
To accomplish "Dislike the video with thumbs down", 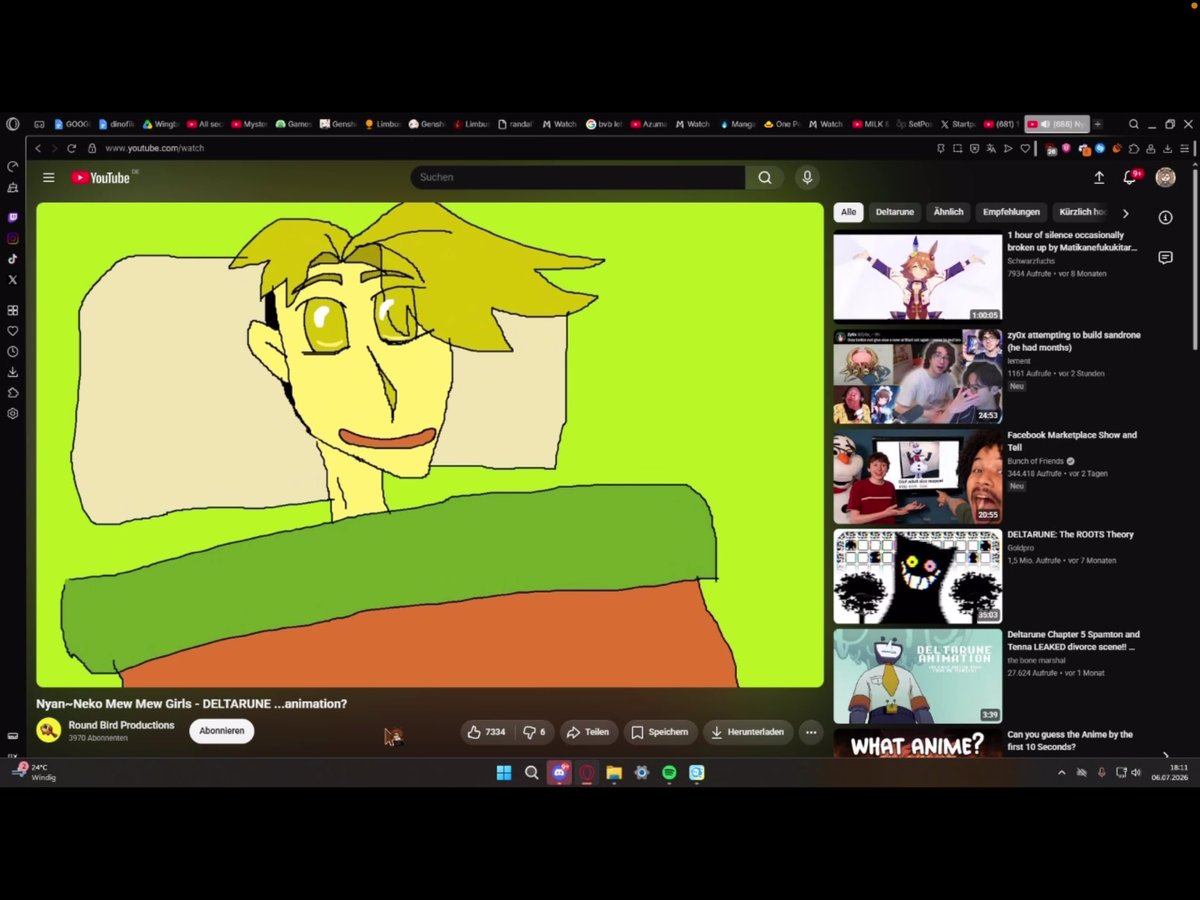I will coord(535,732).
